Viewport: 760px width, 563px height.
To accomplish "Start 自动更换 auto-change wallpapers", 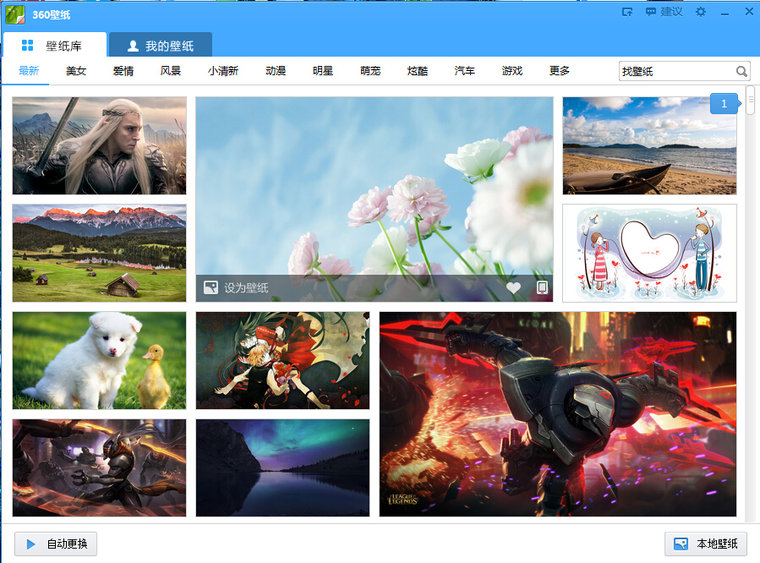I will click(x=55, y=544).
